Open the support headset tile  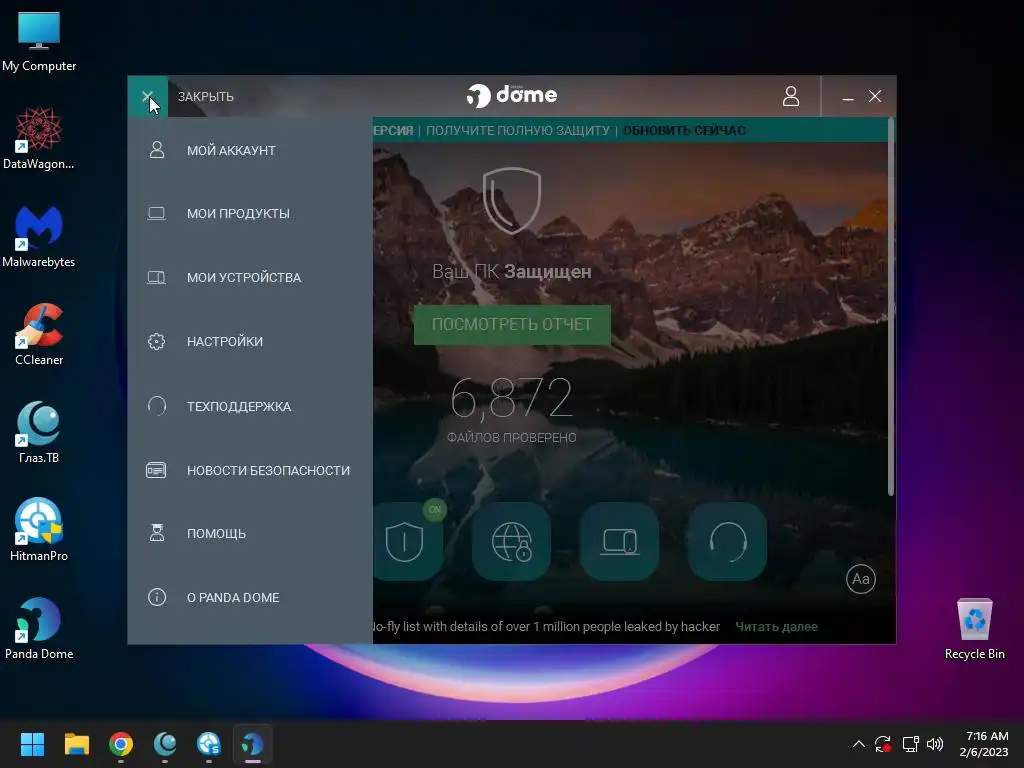pyautogui.click(x=727, y=541)
